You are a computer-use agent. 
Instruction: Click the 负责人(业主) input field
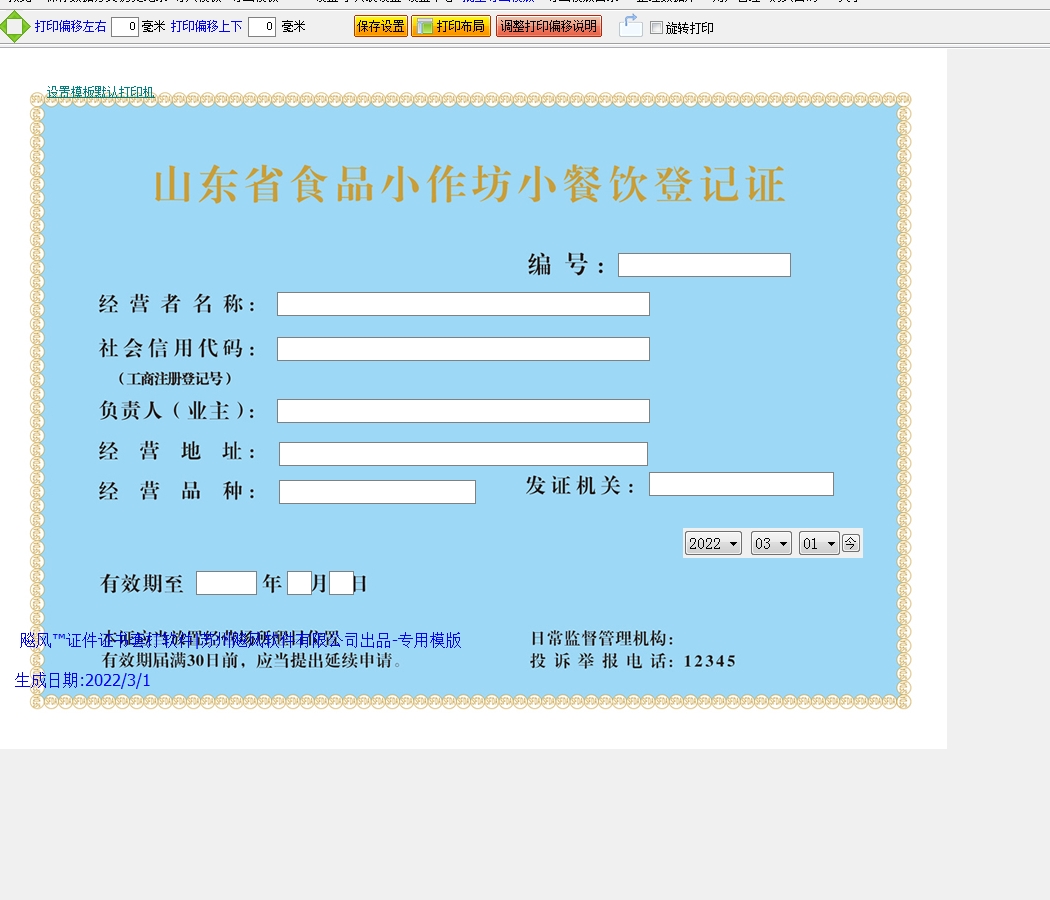463,411
